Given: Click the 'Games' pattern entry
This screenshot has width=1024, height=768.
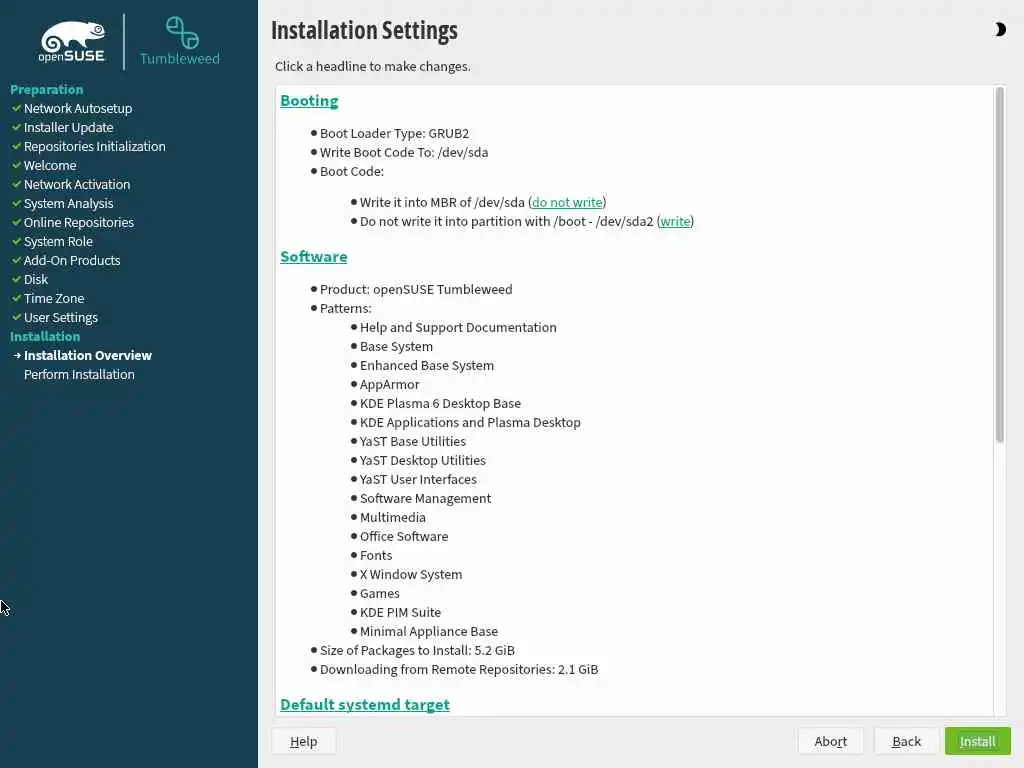Looking at the screenshot, I should coord(379,593).
